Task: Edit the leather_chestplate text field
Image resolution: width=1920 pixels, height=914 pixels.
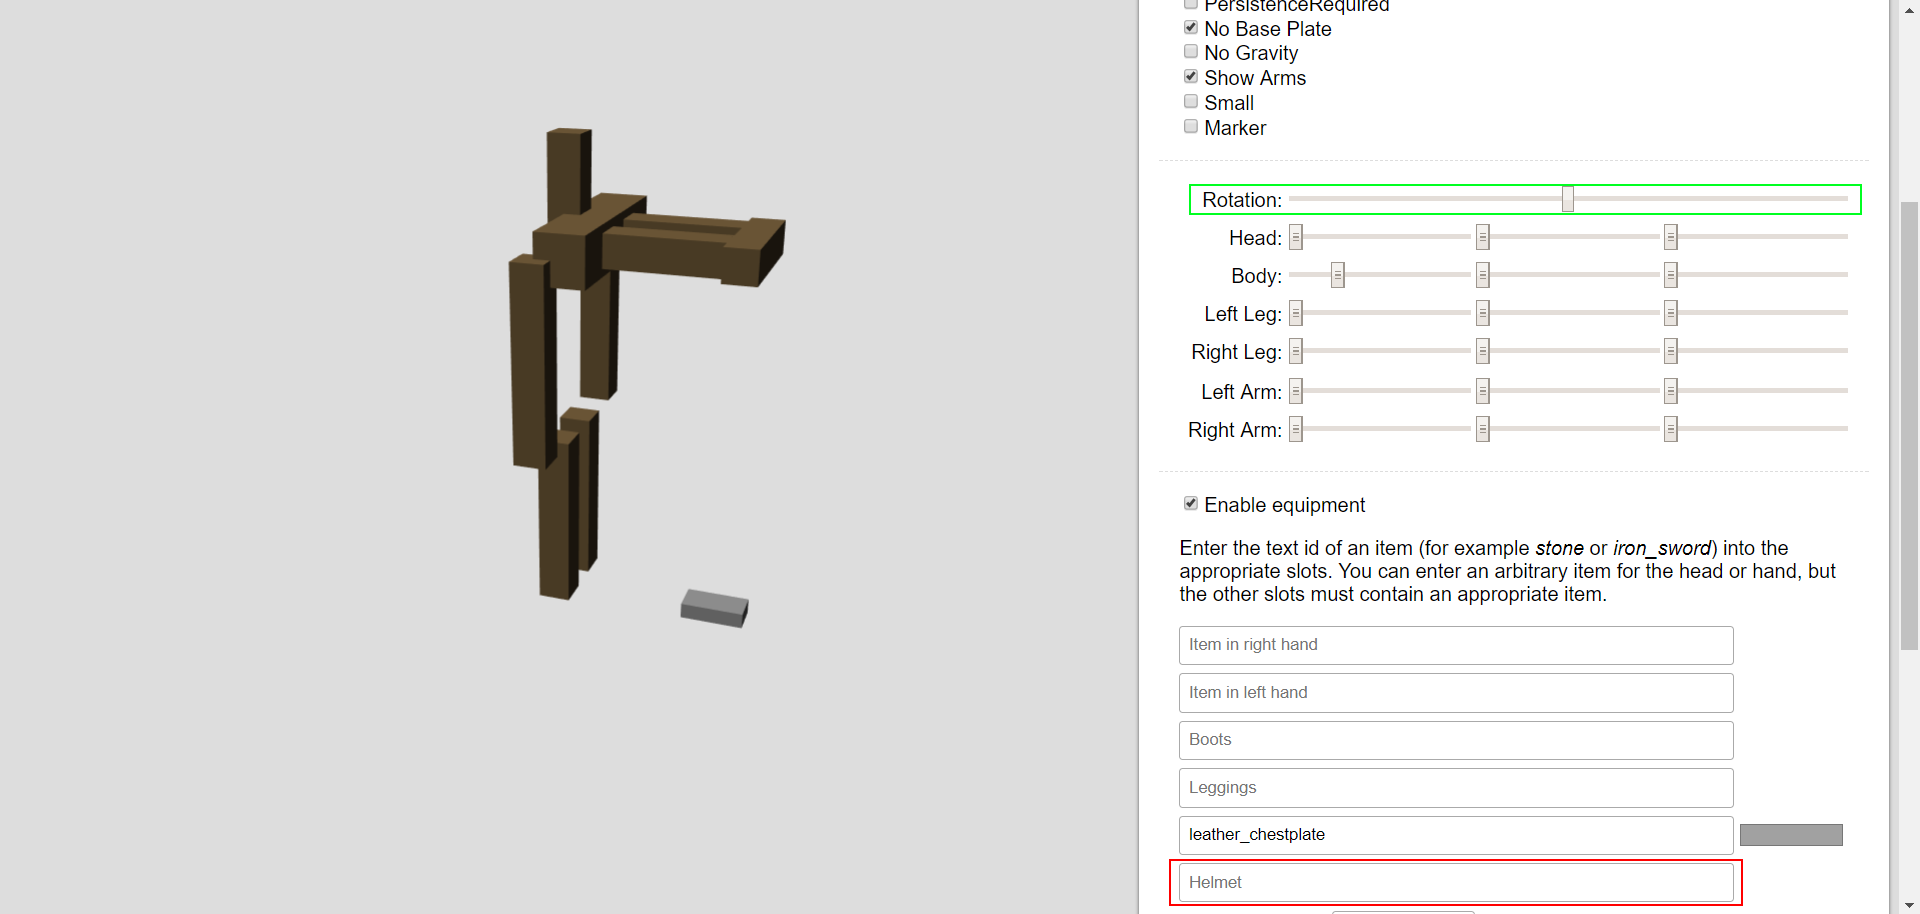Action: pos(1455,835)
